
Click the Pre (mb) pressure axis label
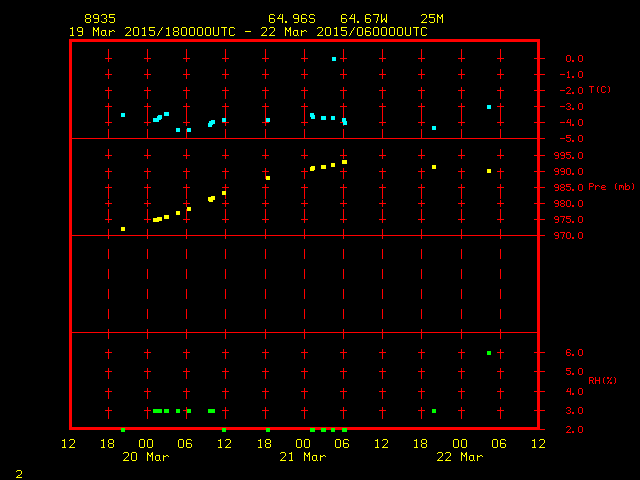click(x=611, y=187)
